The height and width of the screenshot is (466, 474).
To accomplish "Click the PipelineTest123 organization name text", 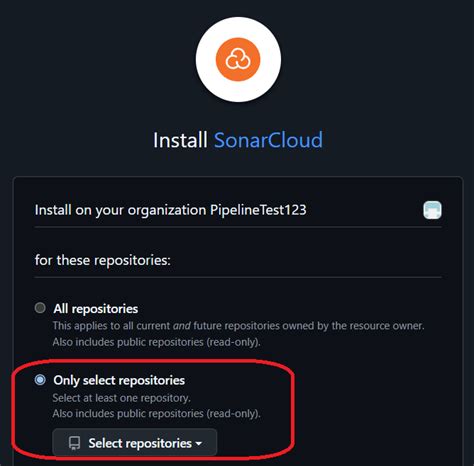I will 258,210.
